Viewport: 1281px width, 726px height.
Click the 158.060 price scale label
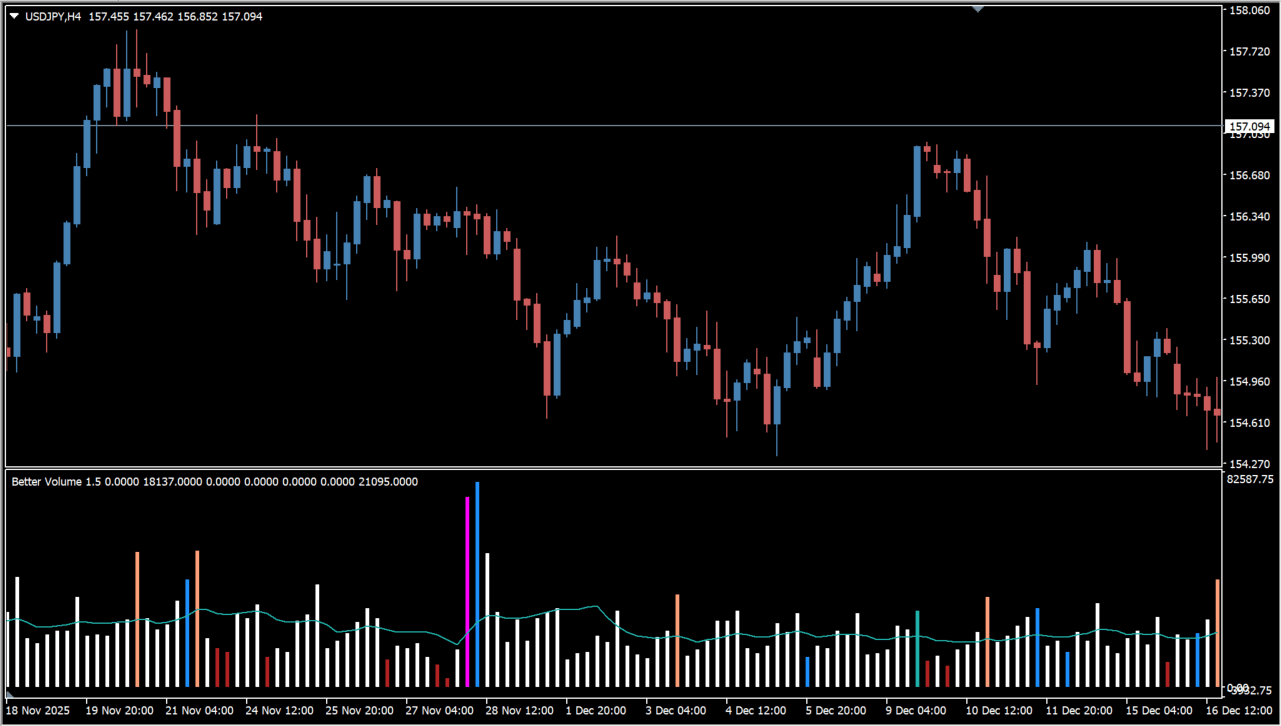point(1250,11)
